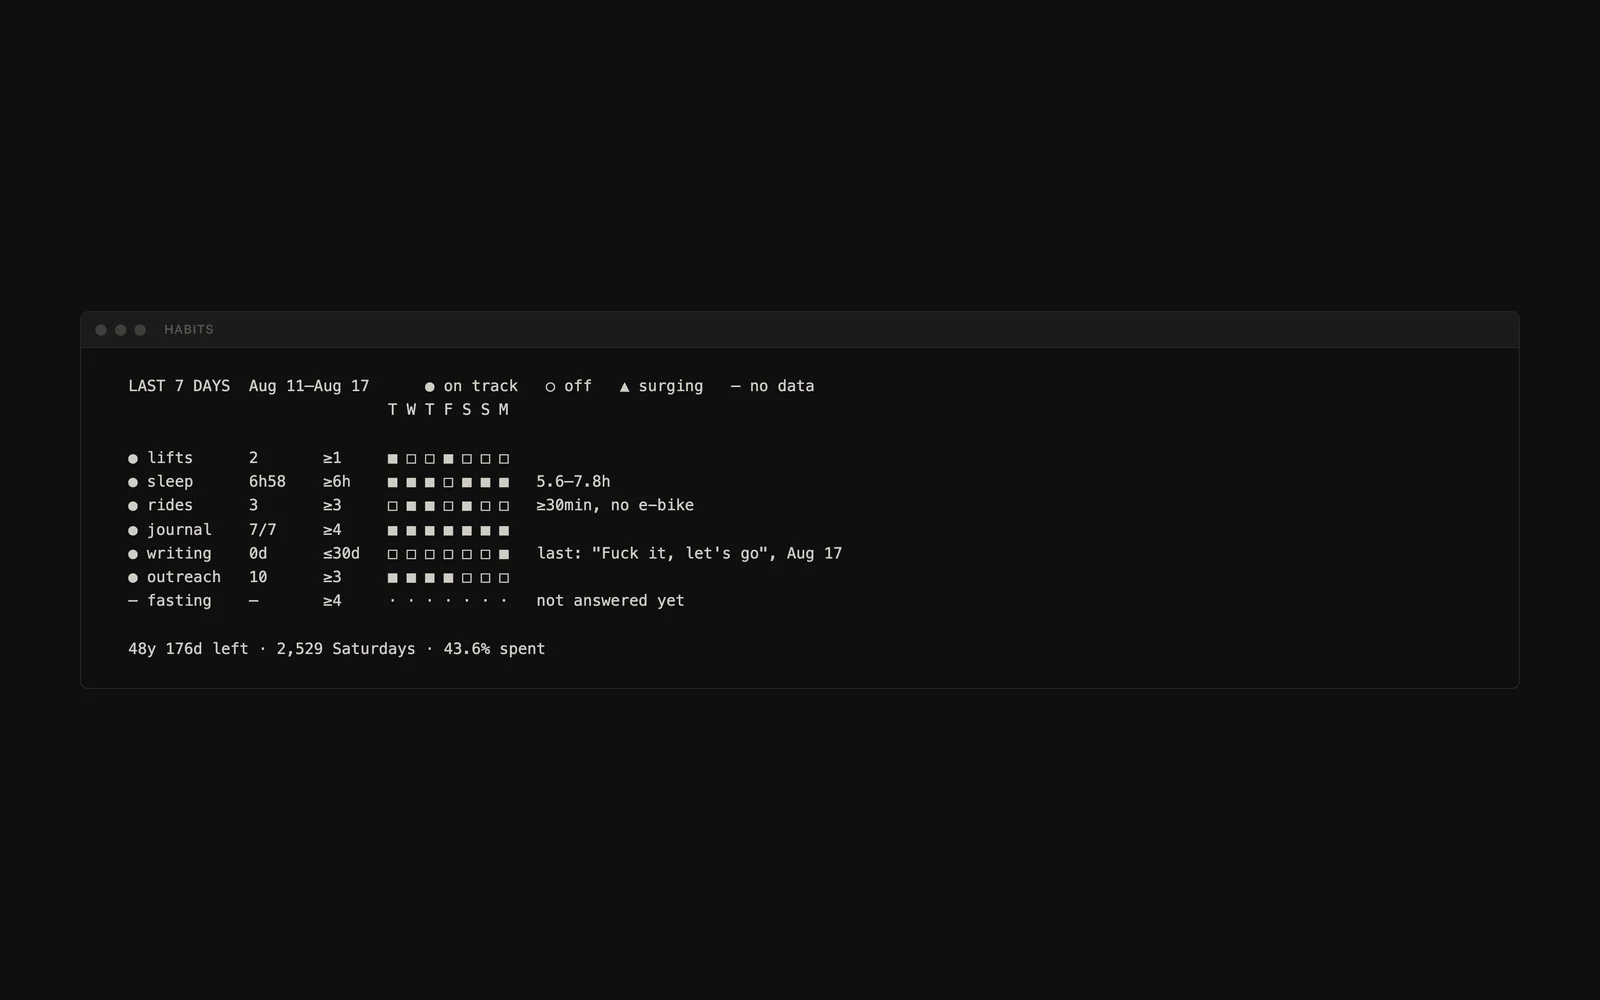Screen dimensions: 1600x1000
Task: Select the 'writing' habit name
Action: click(179, 554)
